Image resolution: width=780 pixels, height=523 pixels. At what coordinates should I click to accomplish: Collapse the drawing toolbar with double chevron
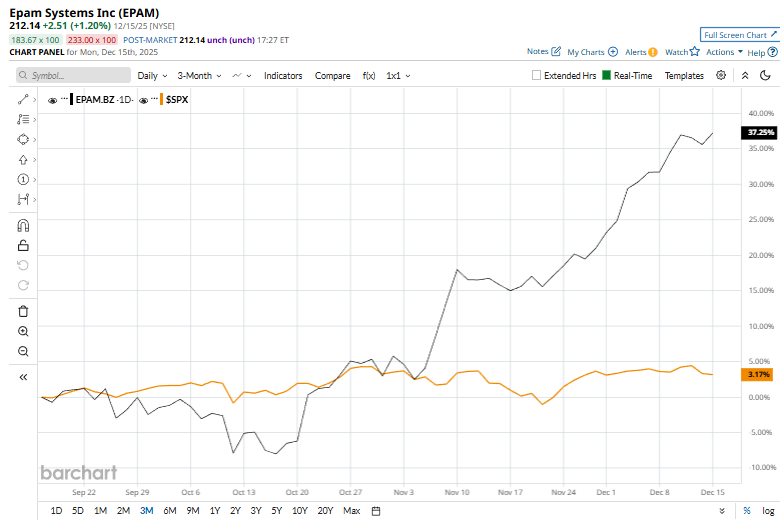23,377
